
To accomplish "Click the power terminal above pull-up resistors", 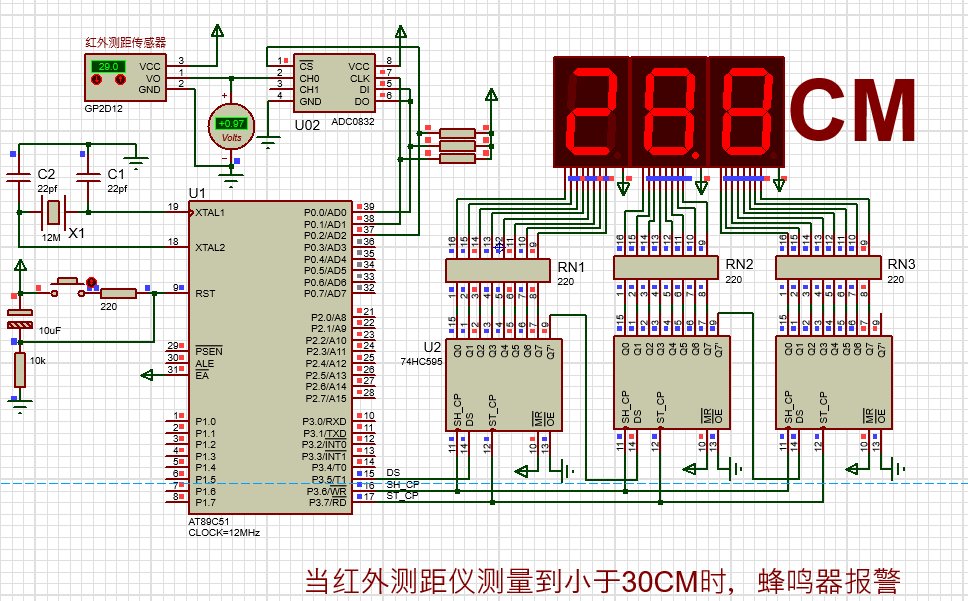I will point(491,94).
